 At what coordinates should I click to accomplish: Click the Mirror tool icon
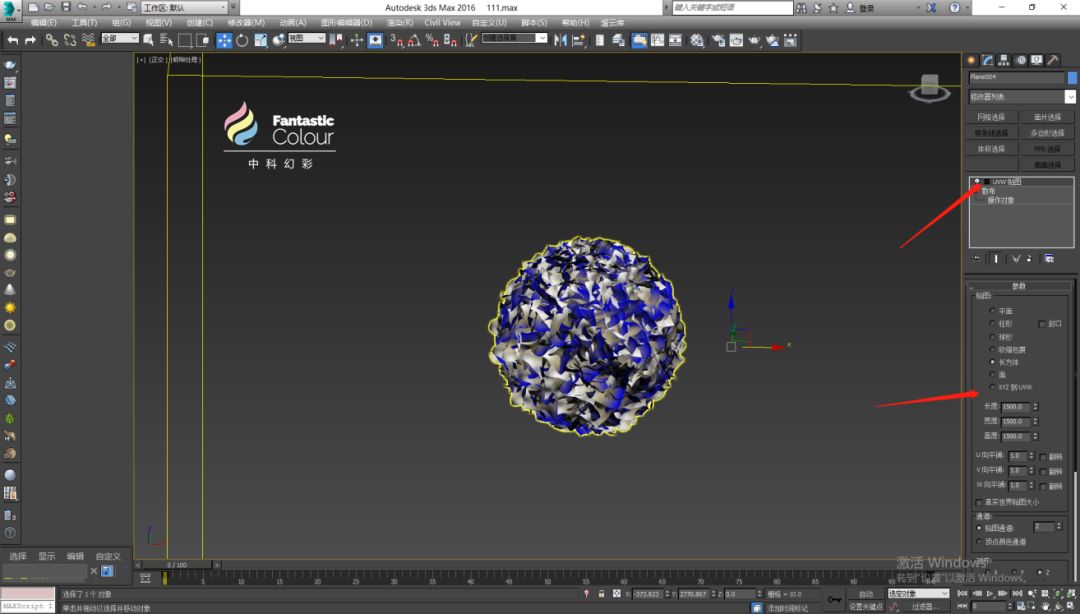[559, 40]
